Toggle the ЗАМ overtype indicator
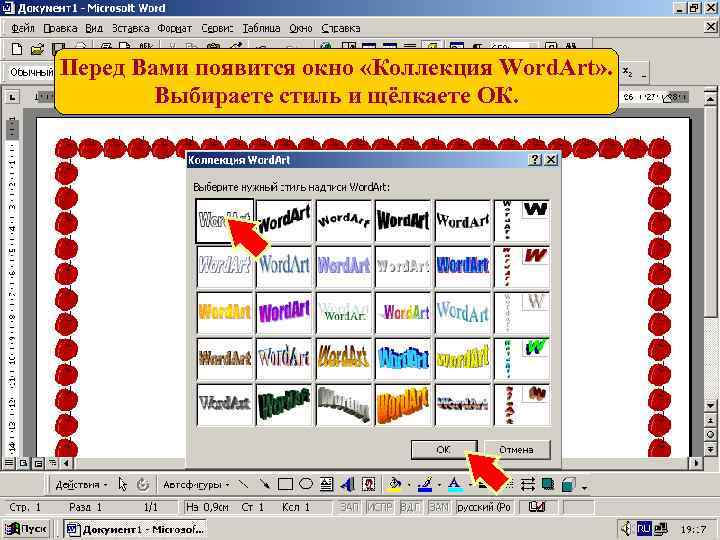The image size is (720, 540). [x=439, y=507]
